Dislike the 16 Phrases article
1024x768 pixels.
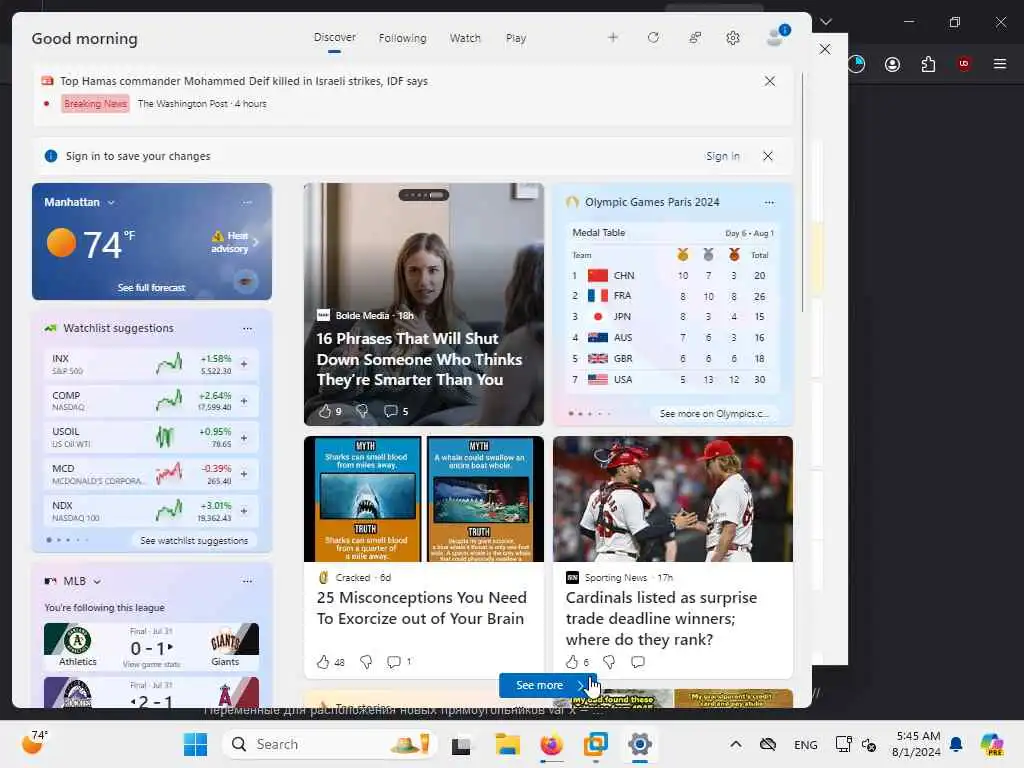pyautogui.click(x=362, y=411)
